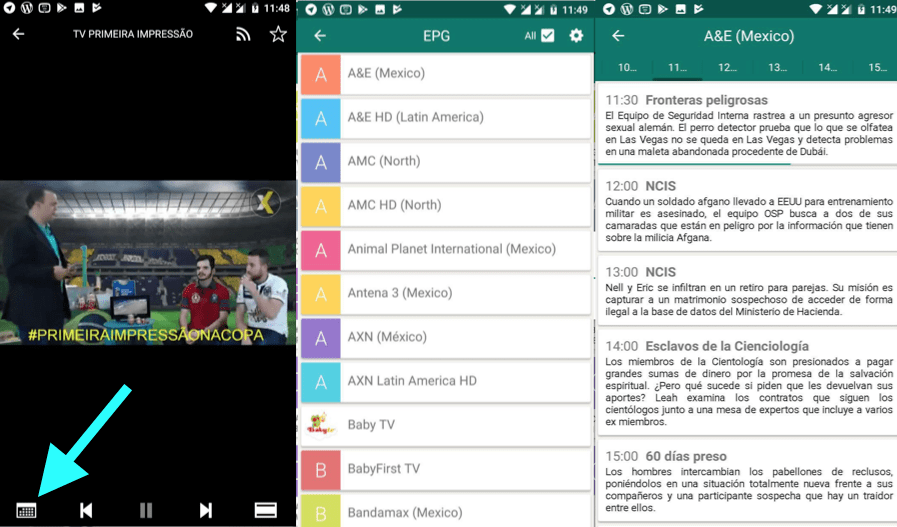Open A&E HD (Latin America) channel

[x=446, y=118]
